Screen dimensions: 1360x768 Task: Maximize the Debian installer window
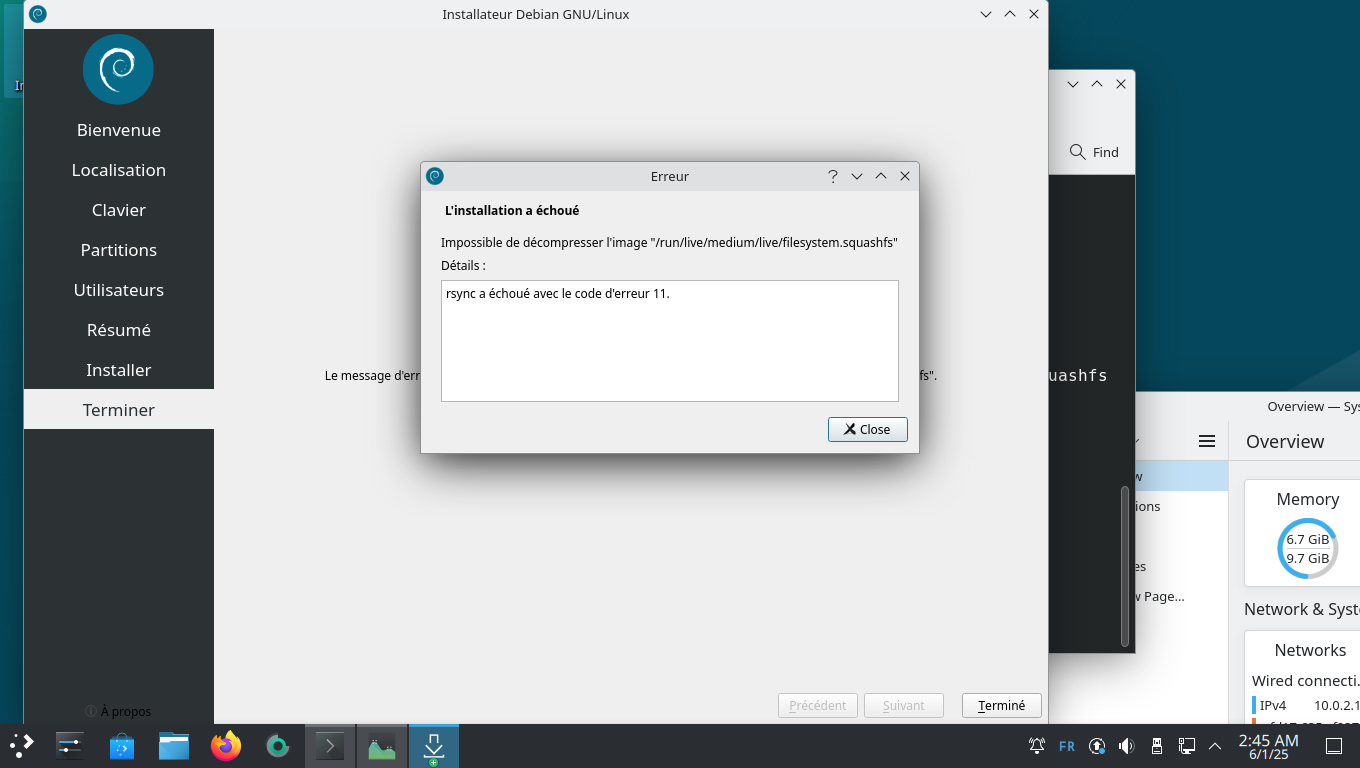coord(1010,14)
